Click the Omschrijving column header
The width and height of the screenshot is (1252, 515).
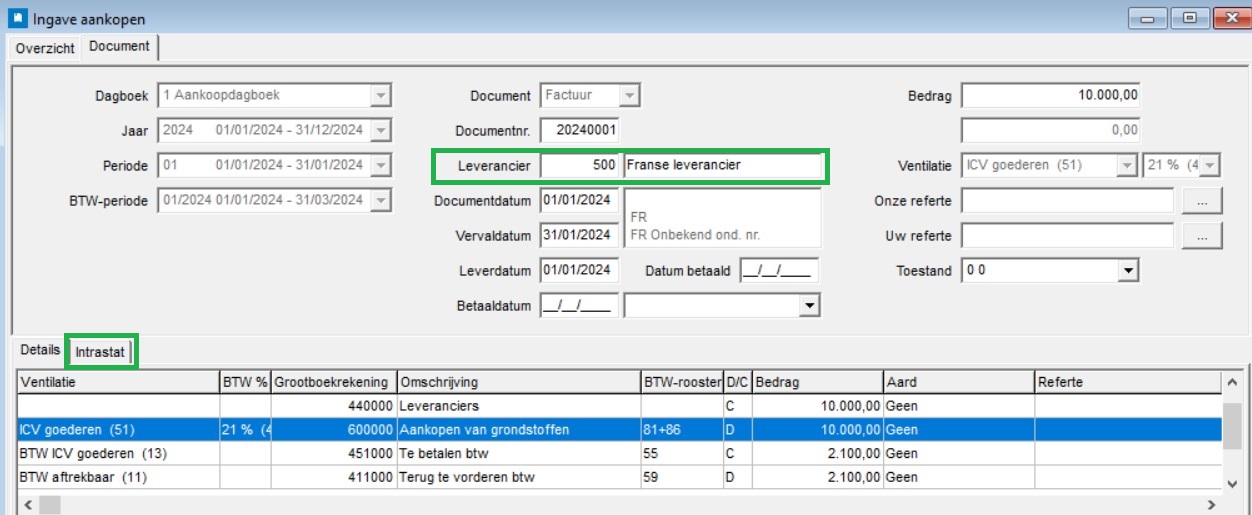[x=518, y=382]
